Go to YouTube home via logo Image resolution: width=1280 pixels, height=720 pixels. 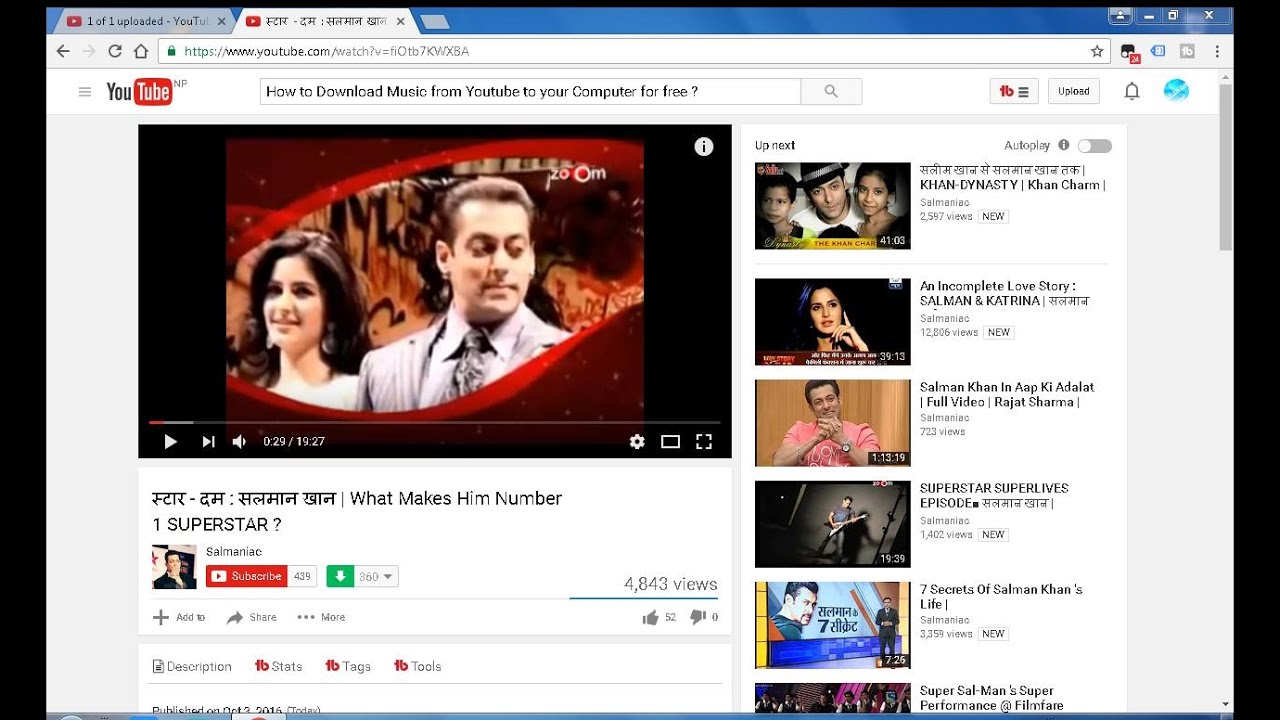tap(140, 92)
